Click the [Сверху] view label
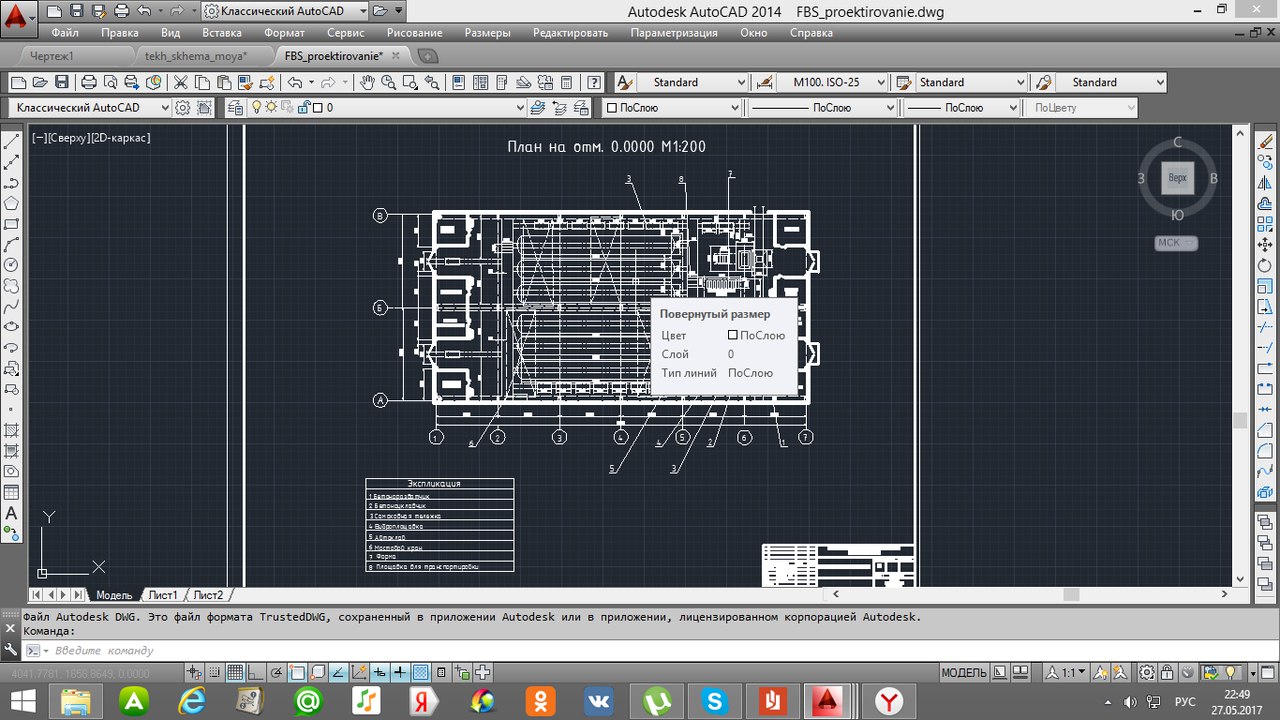Image resolution: width=1280 pixels, height=720 pixels. tap(67, 138)
